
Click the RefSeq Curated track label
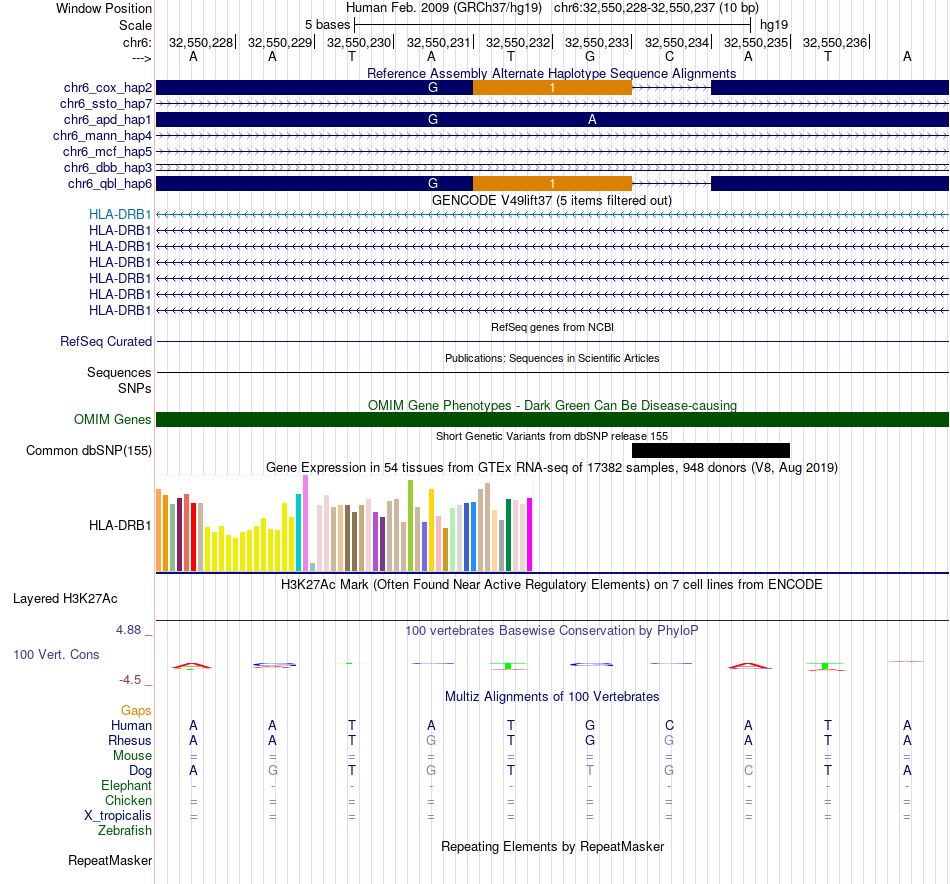[105, 342]
